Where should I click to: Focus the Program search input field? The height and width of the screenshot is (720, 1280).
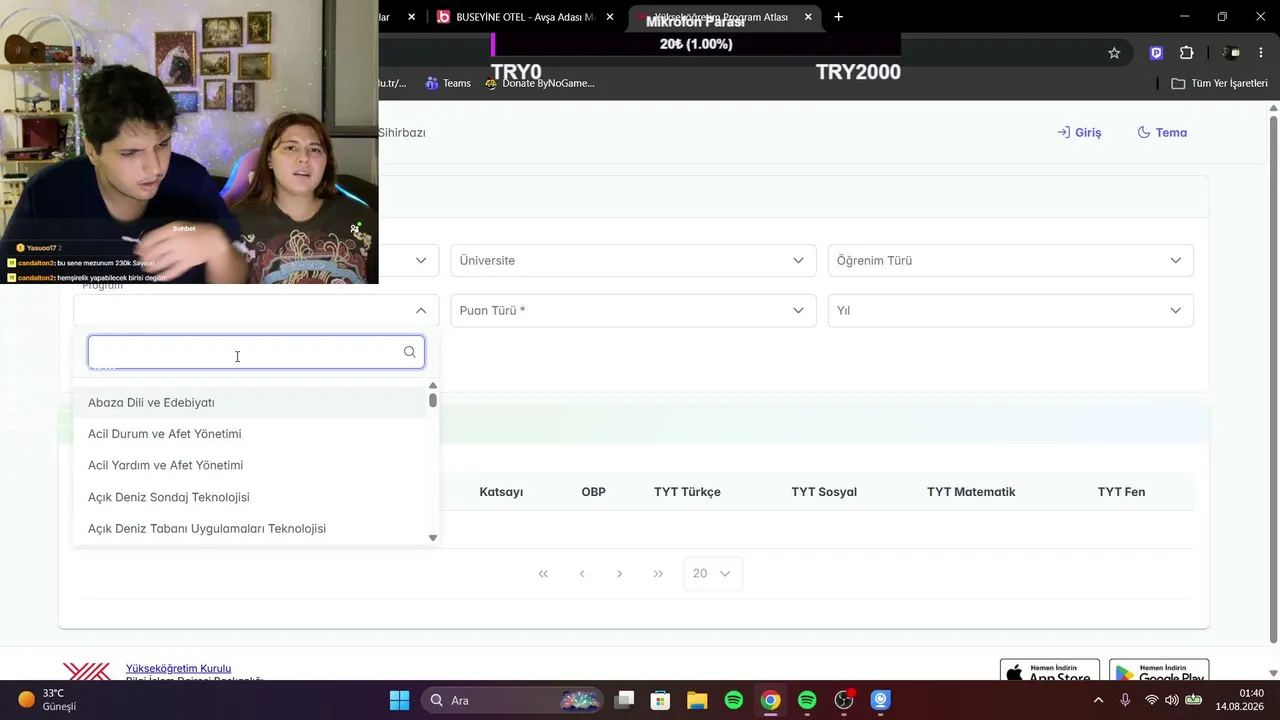pyautogui.click(x=256, y=352)
